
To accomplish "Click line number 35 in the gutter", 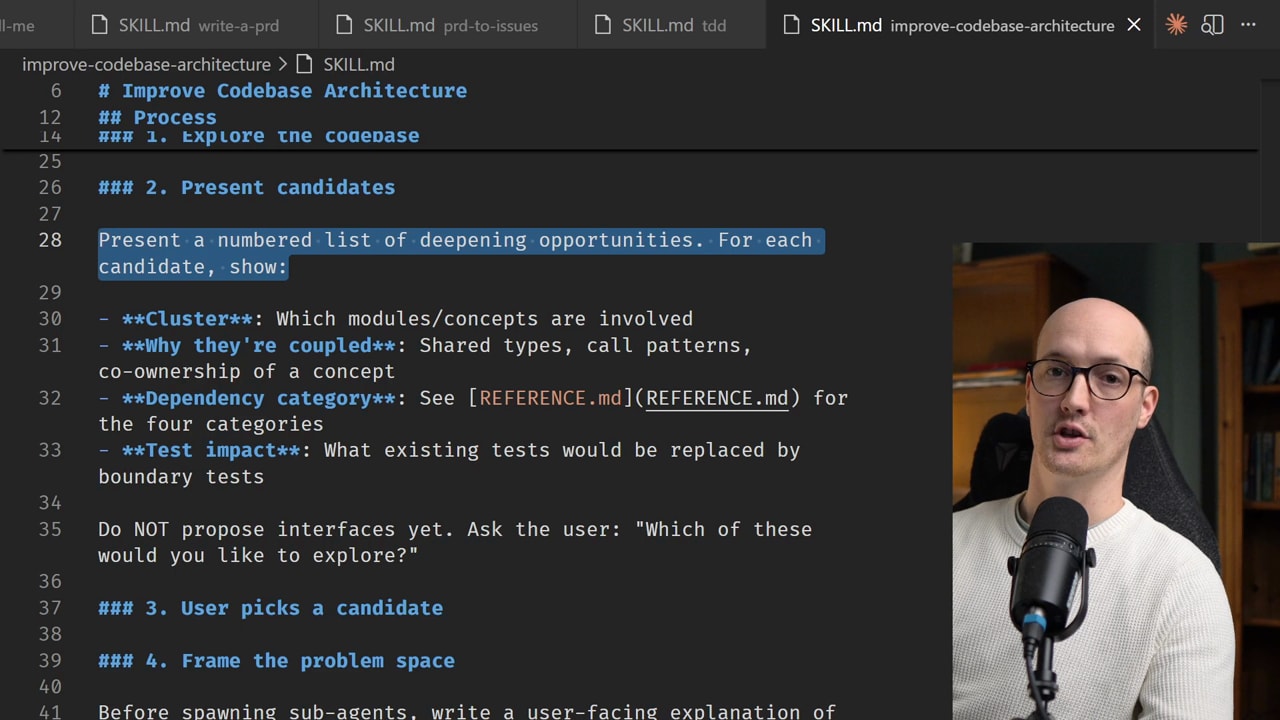I will click(50, 529).
